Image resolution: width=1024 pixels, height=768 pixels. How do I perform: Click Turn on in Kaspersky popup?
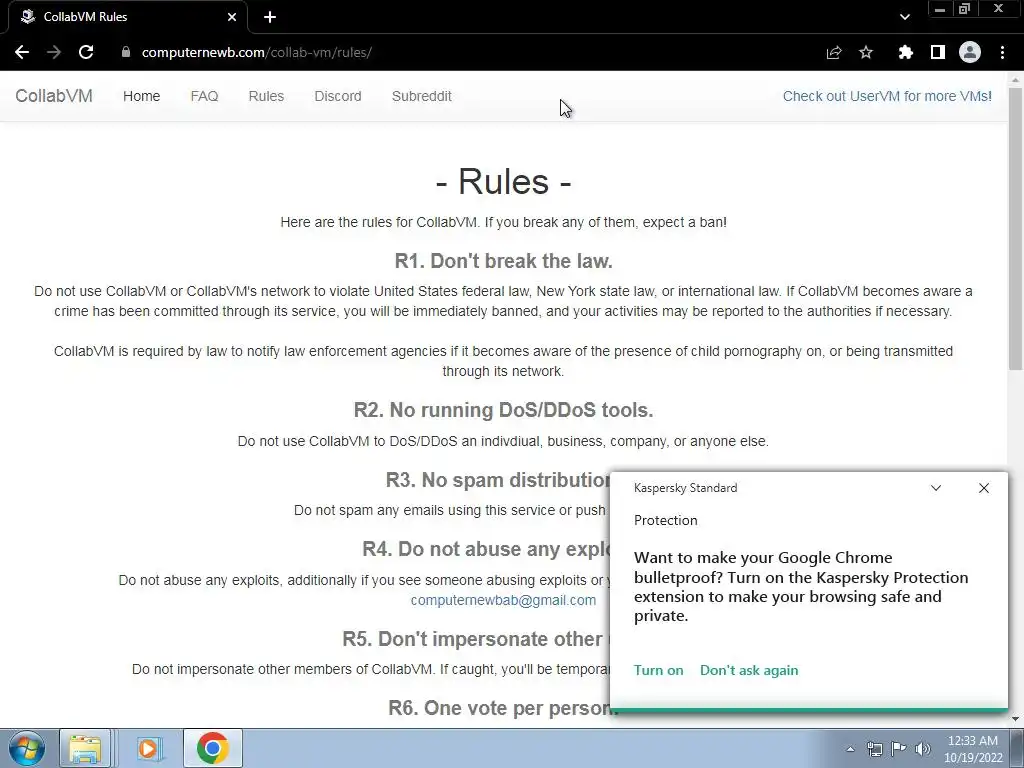[658, 670]
